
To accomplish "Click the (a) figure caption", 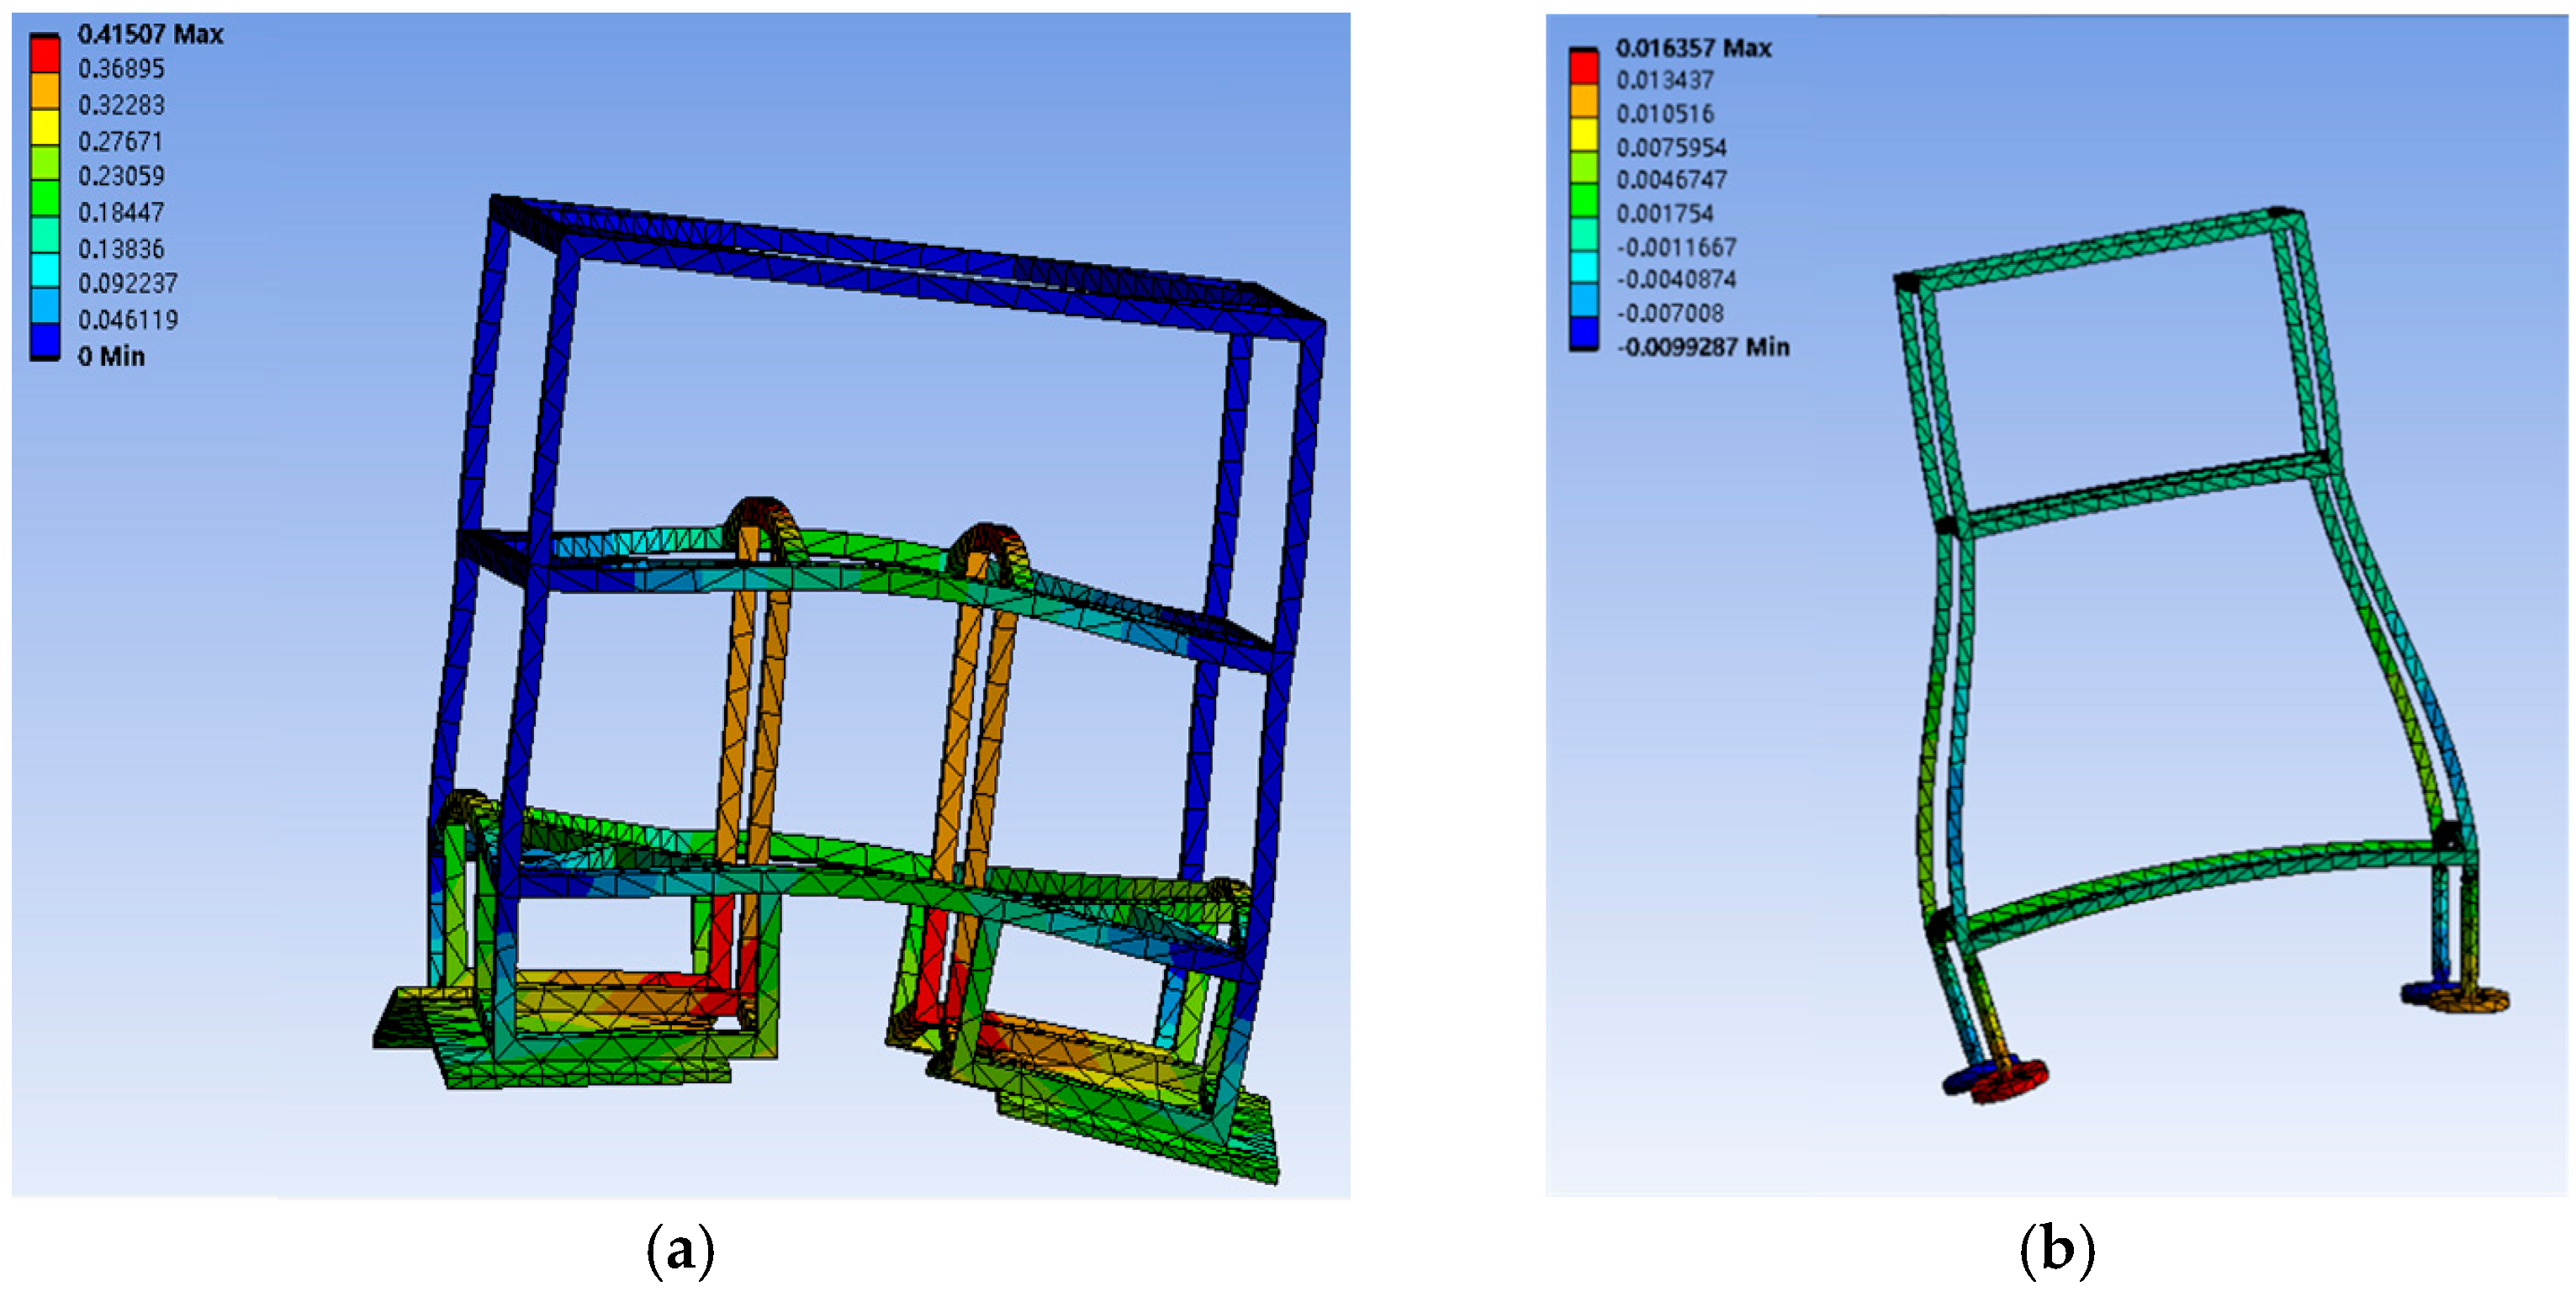I will 681,1250.
